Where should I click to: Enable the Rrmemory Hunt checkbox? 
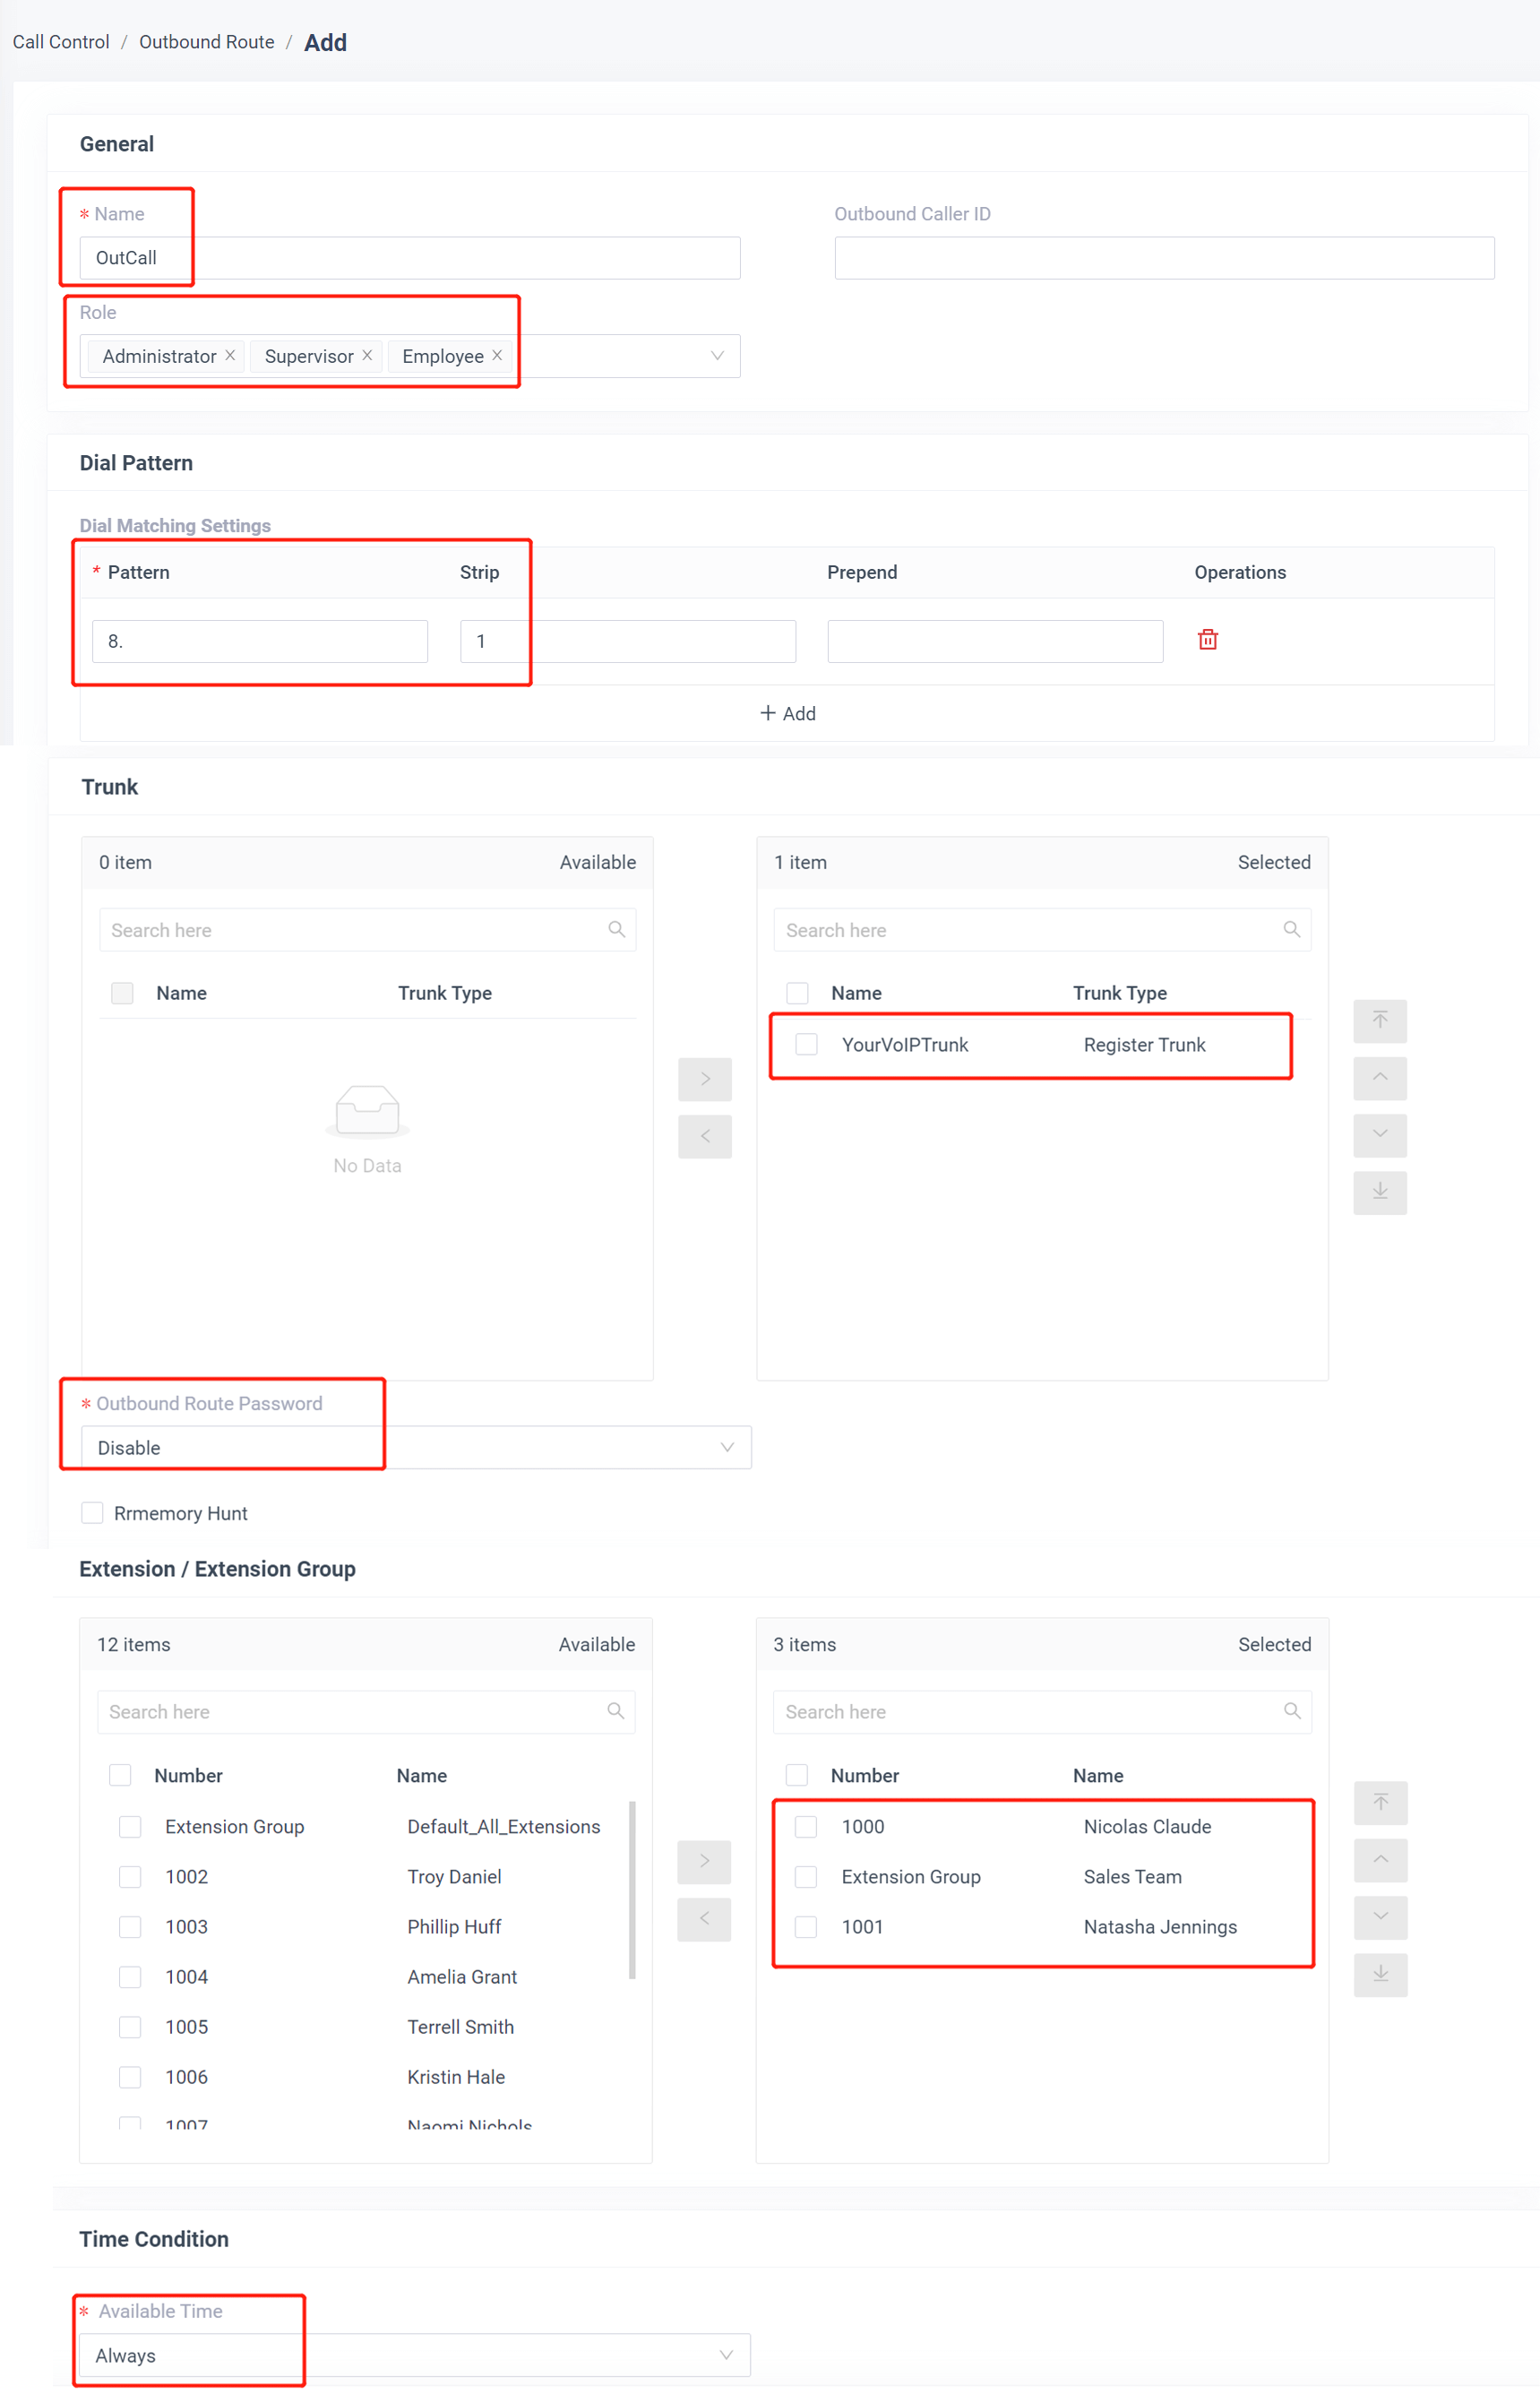pyautogui.click(x=92, y=1513)
